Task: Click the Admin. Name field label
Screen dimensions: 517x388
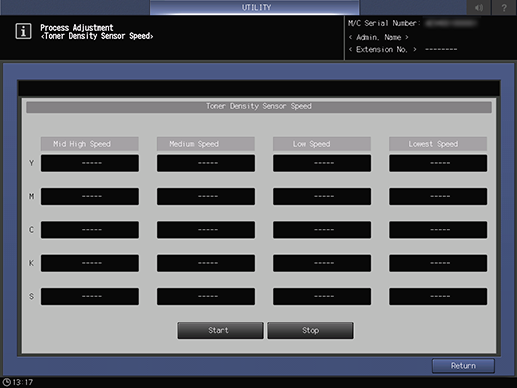Action: click(378, 37)
